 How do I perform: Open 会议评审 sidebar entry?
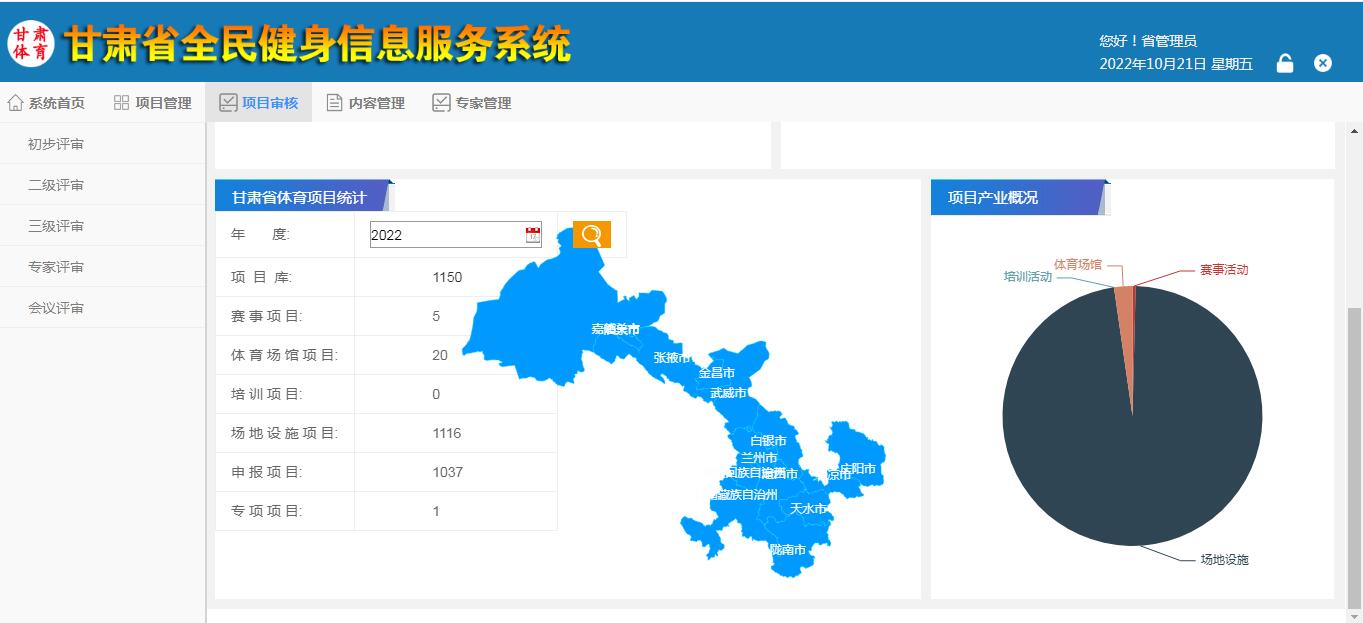pos(56,308)
